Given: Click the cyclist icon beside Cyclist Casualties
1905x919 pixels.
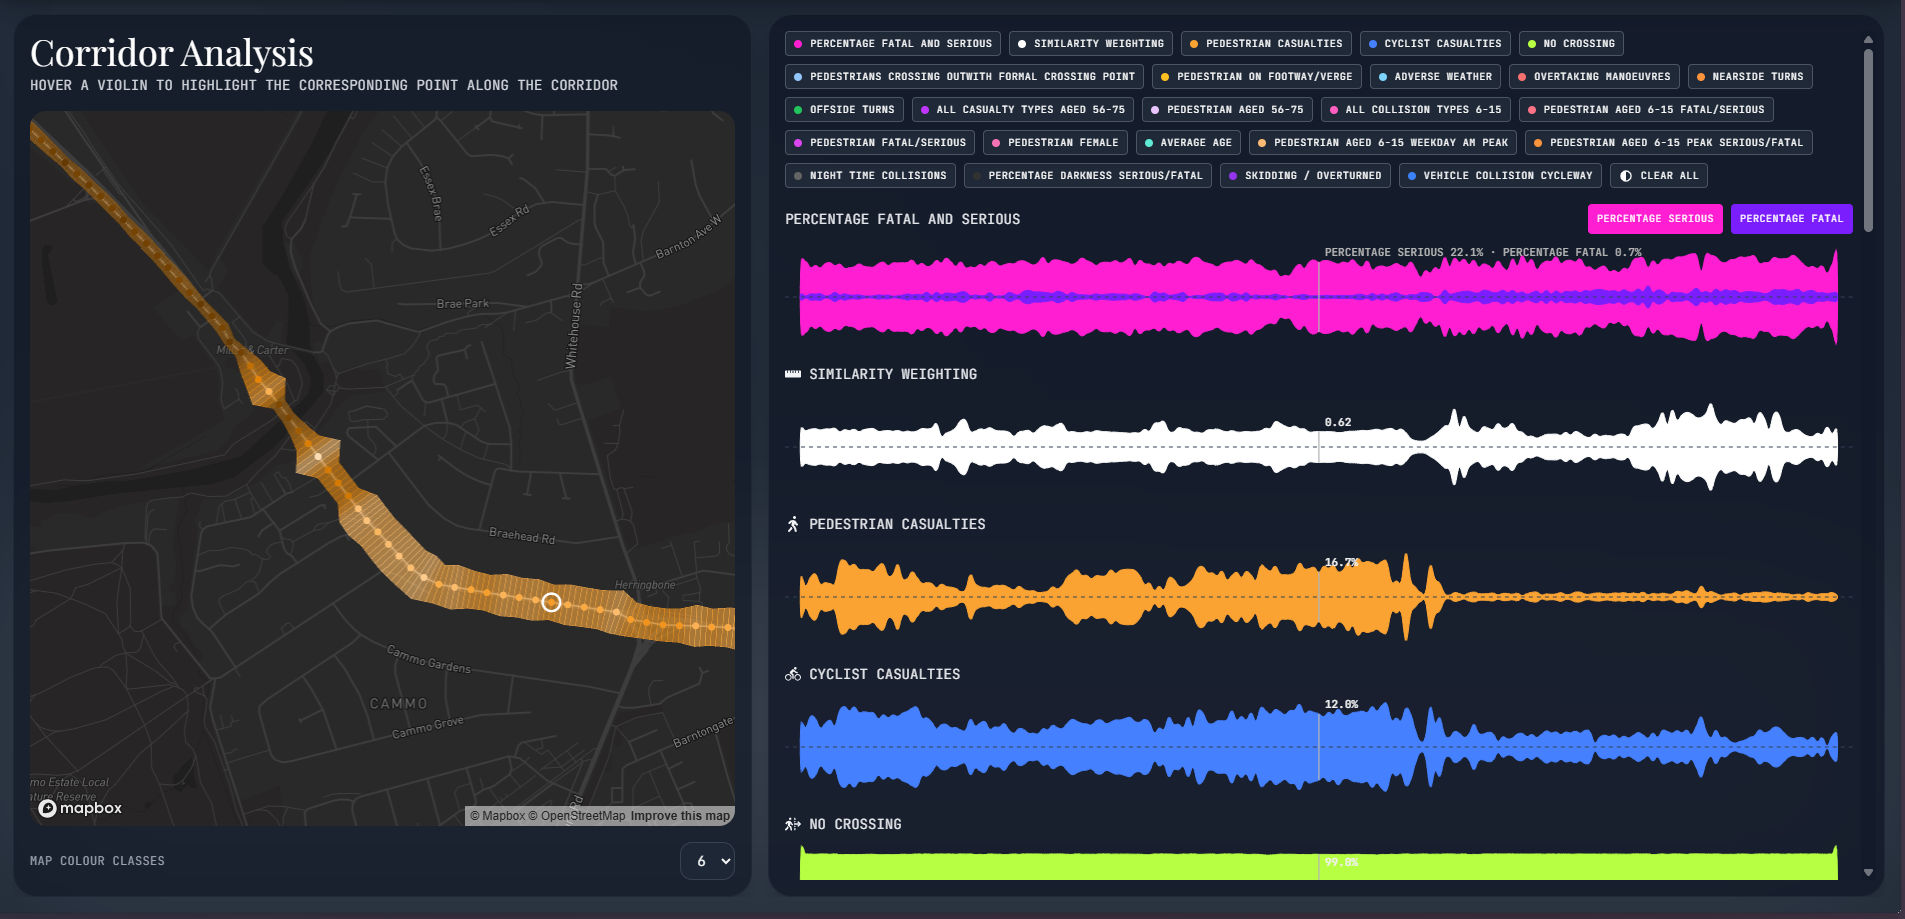Looking at the screenshot, I should point(793,674).
